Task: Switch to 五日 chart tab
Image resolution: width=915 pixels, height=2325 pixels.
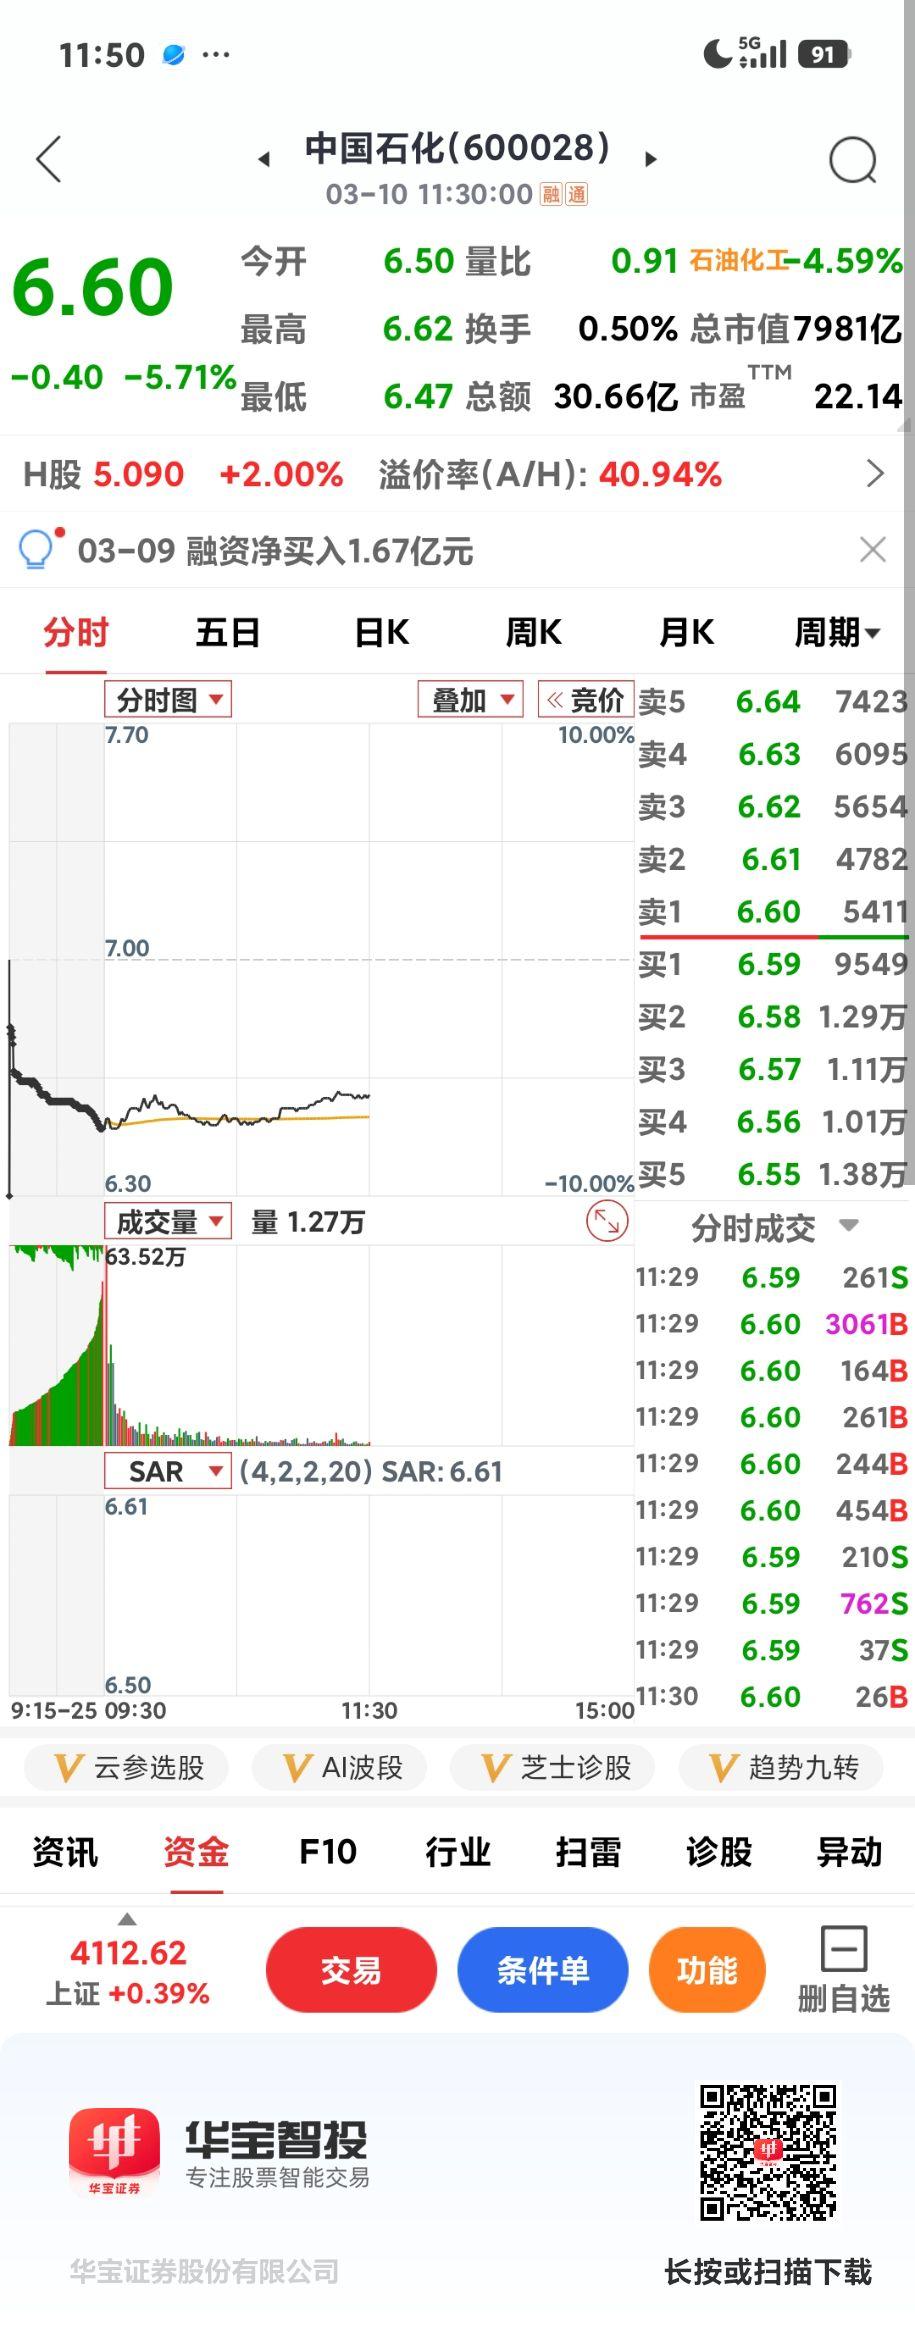Action: click(228, 632)
